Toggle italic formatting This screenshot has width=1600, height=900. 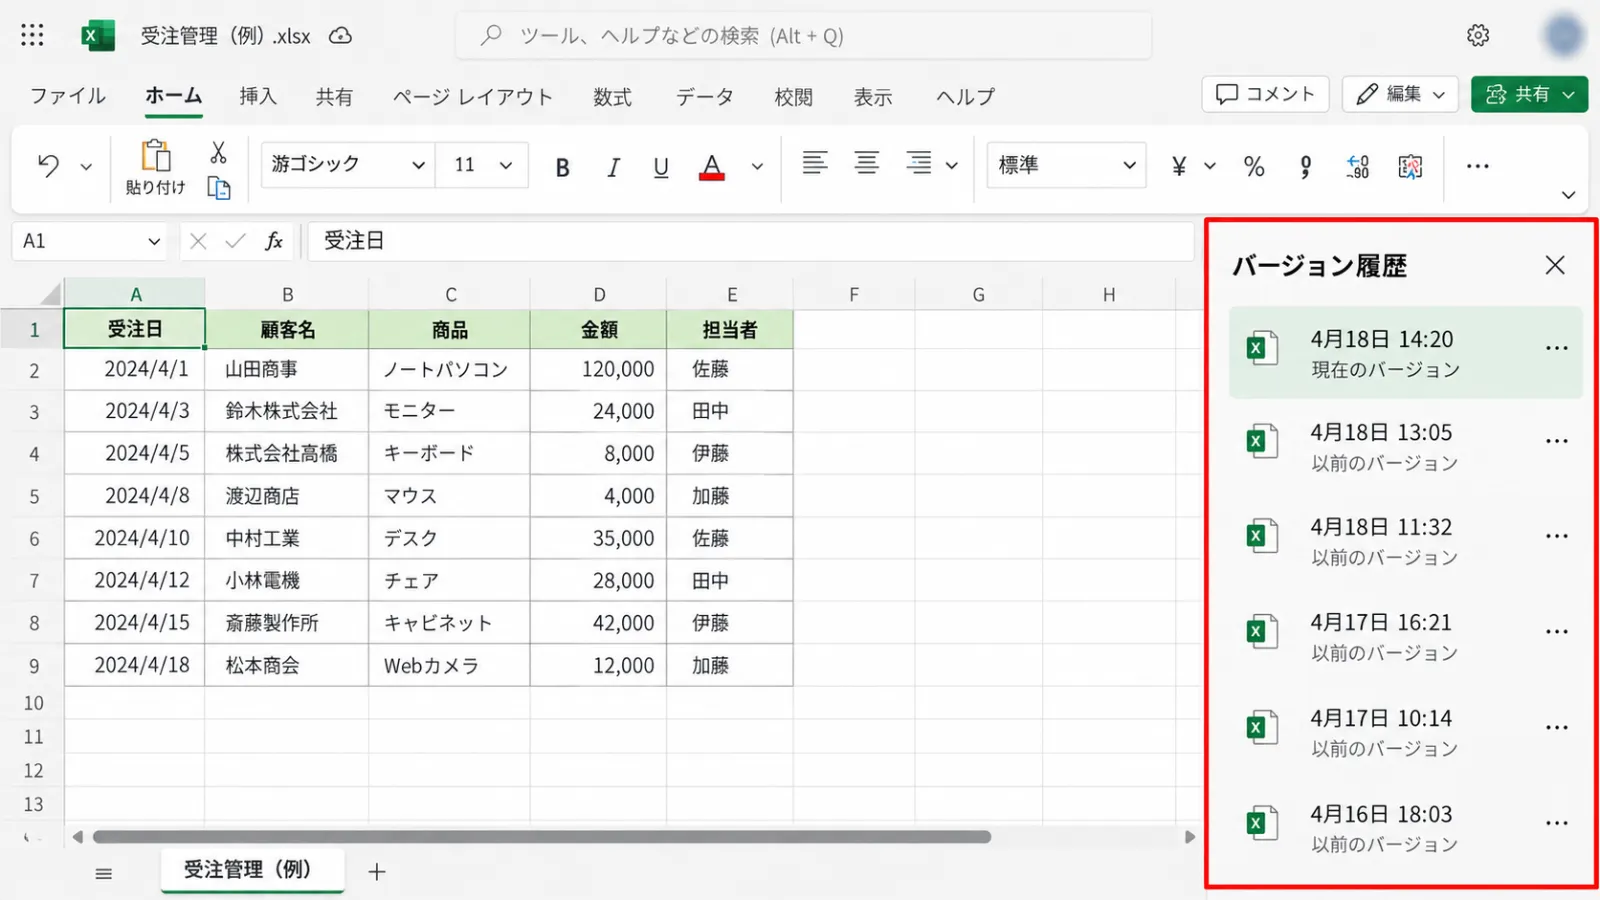613,167
